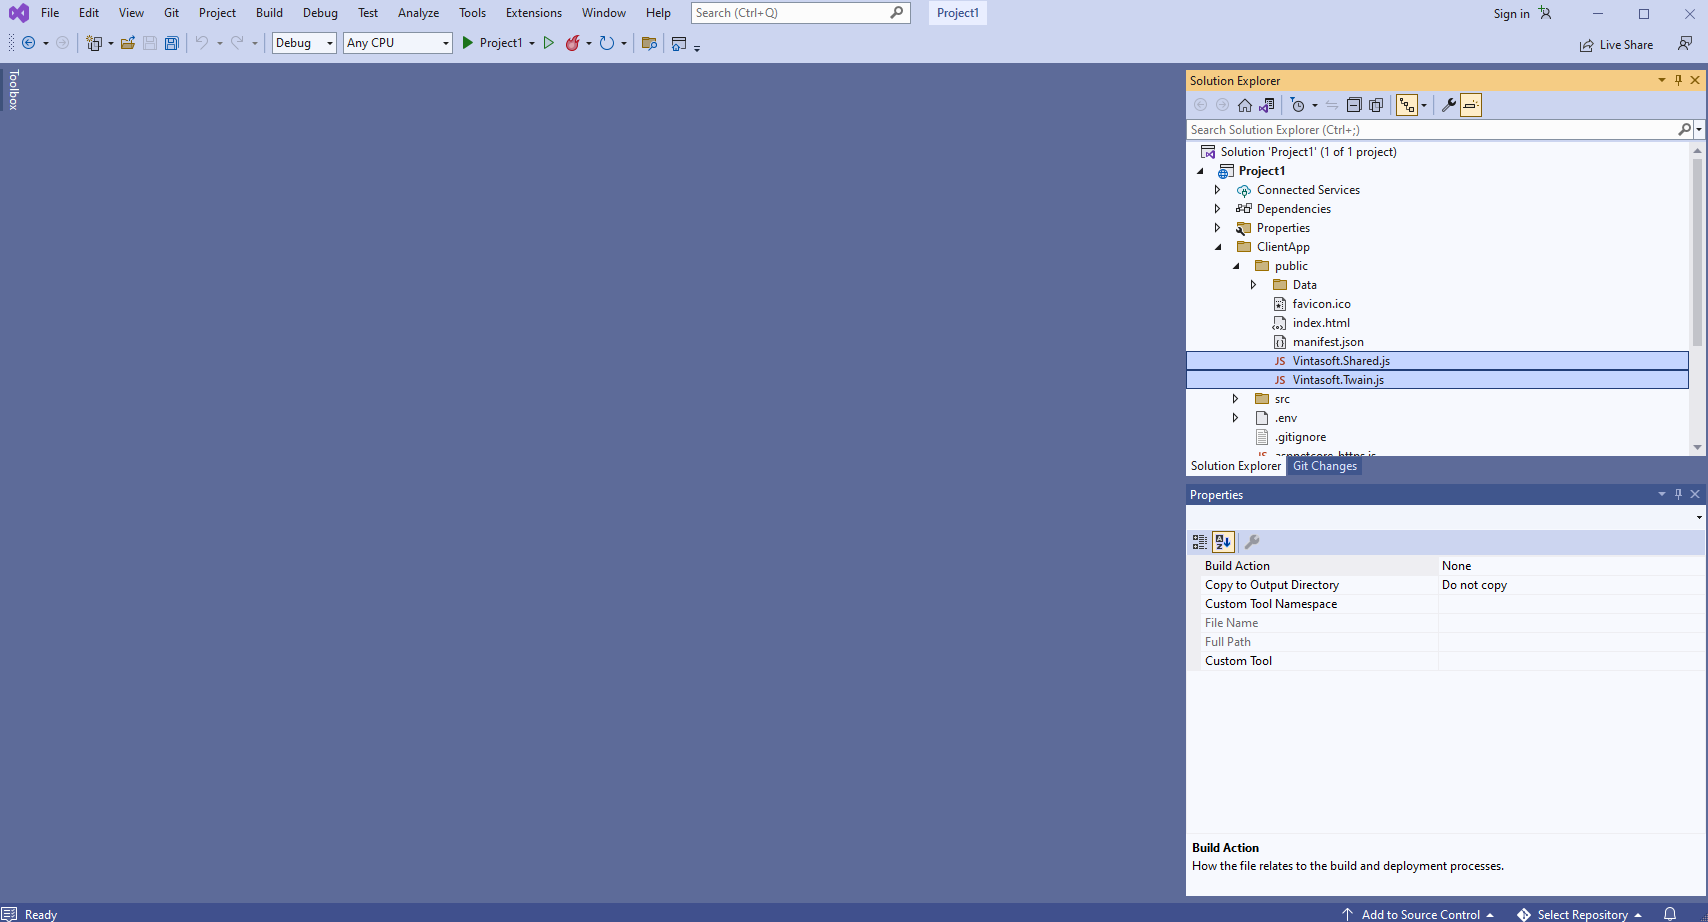This screenshot has height=922, width=1708.
Task: Click the Navigate Backward toolbar icon
Action: 28,43
